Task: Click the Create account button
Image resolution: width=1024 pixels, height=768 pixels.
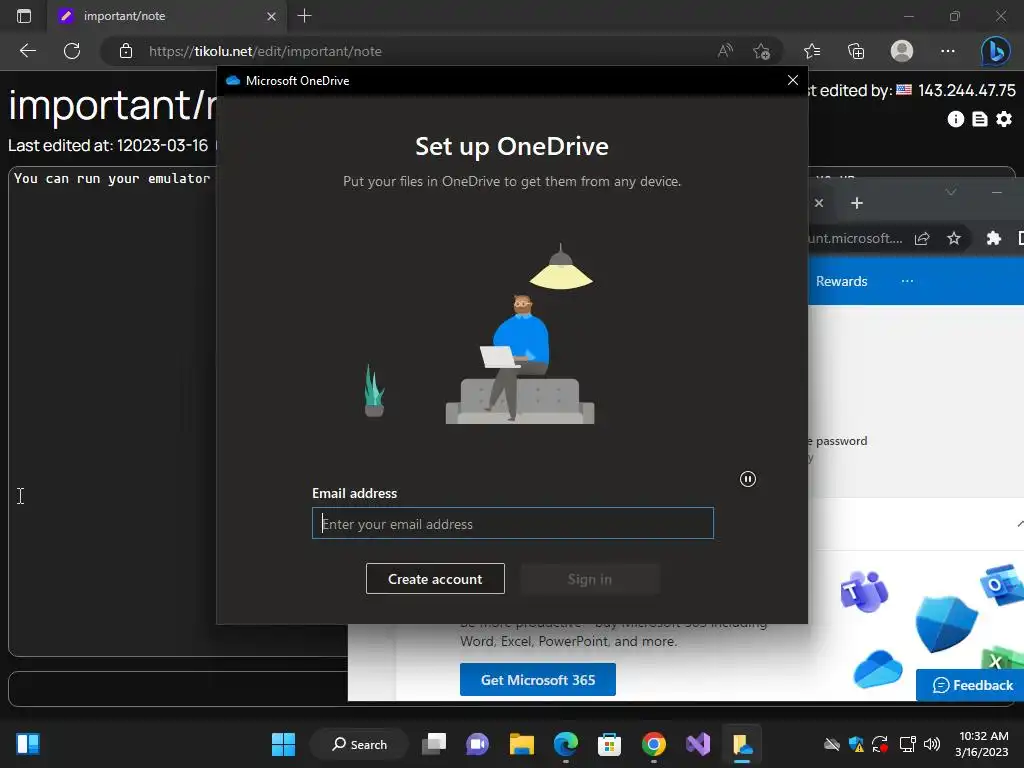Action: coord(435,579)
